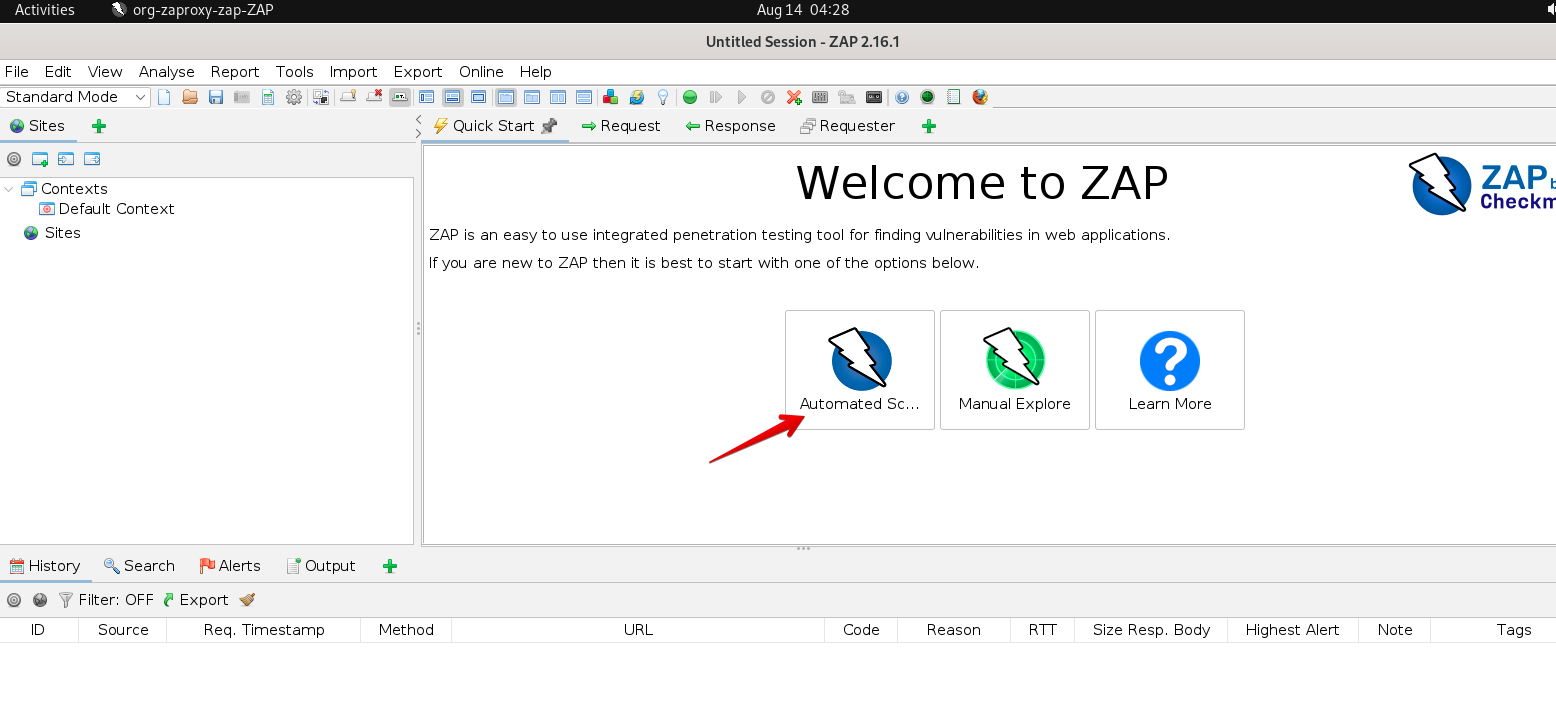Toggle the History Filter: OFF button
This screenshot has width=1556, height=723.
pyautogui.click(x=106, y=600)
